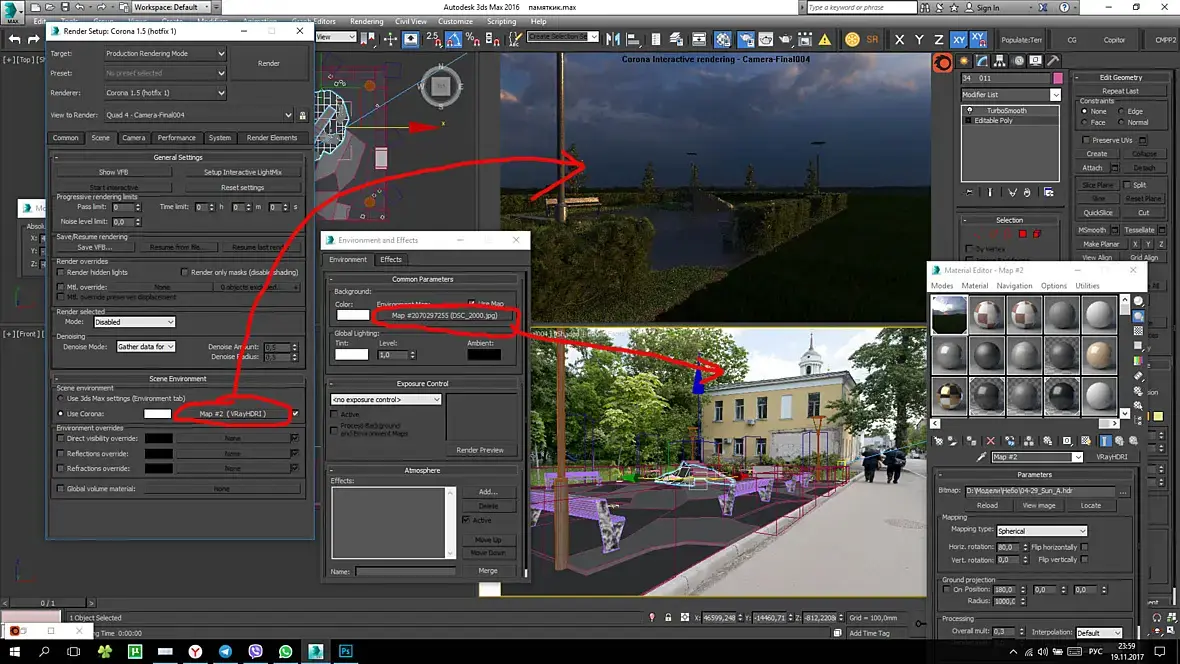Click the Undo arrow in main toolbar
Screen dimensions: 1180x664
click(14, 39)
